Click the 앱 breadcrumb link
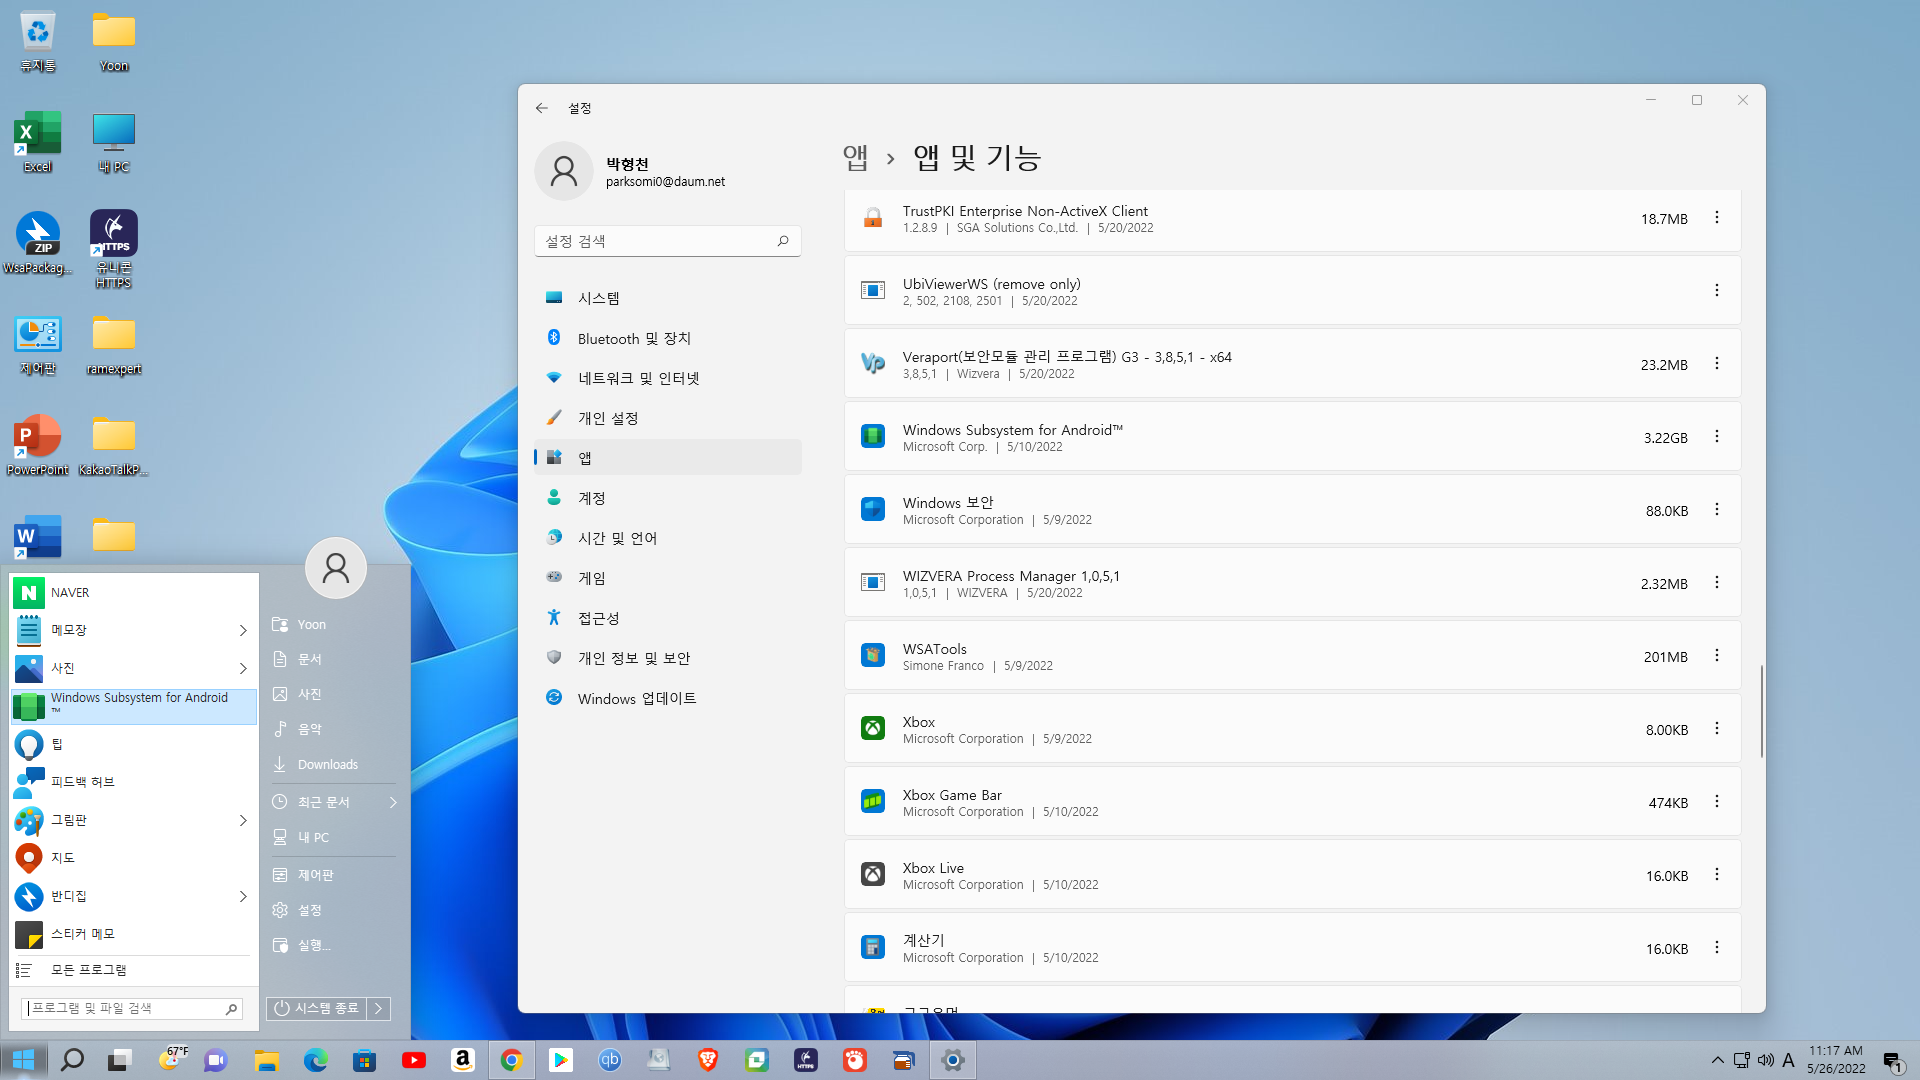 855,157
